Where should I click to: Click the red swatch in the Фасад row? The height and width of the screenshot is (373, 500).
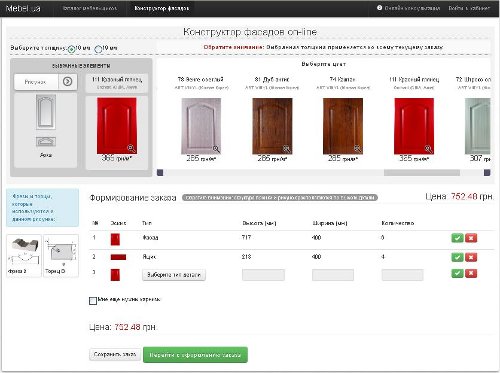(x=115, y=239)
